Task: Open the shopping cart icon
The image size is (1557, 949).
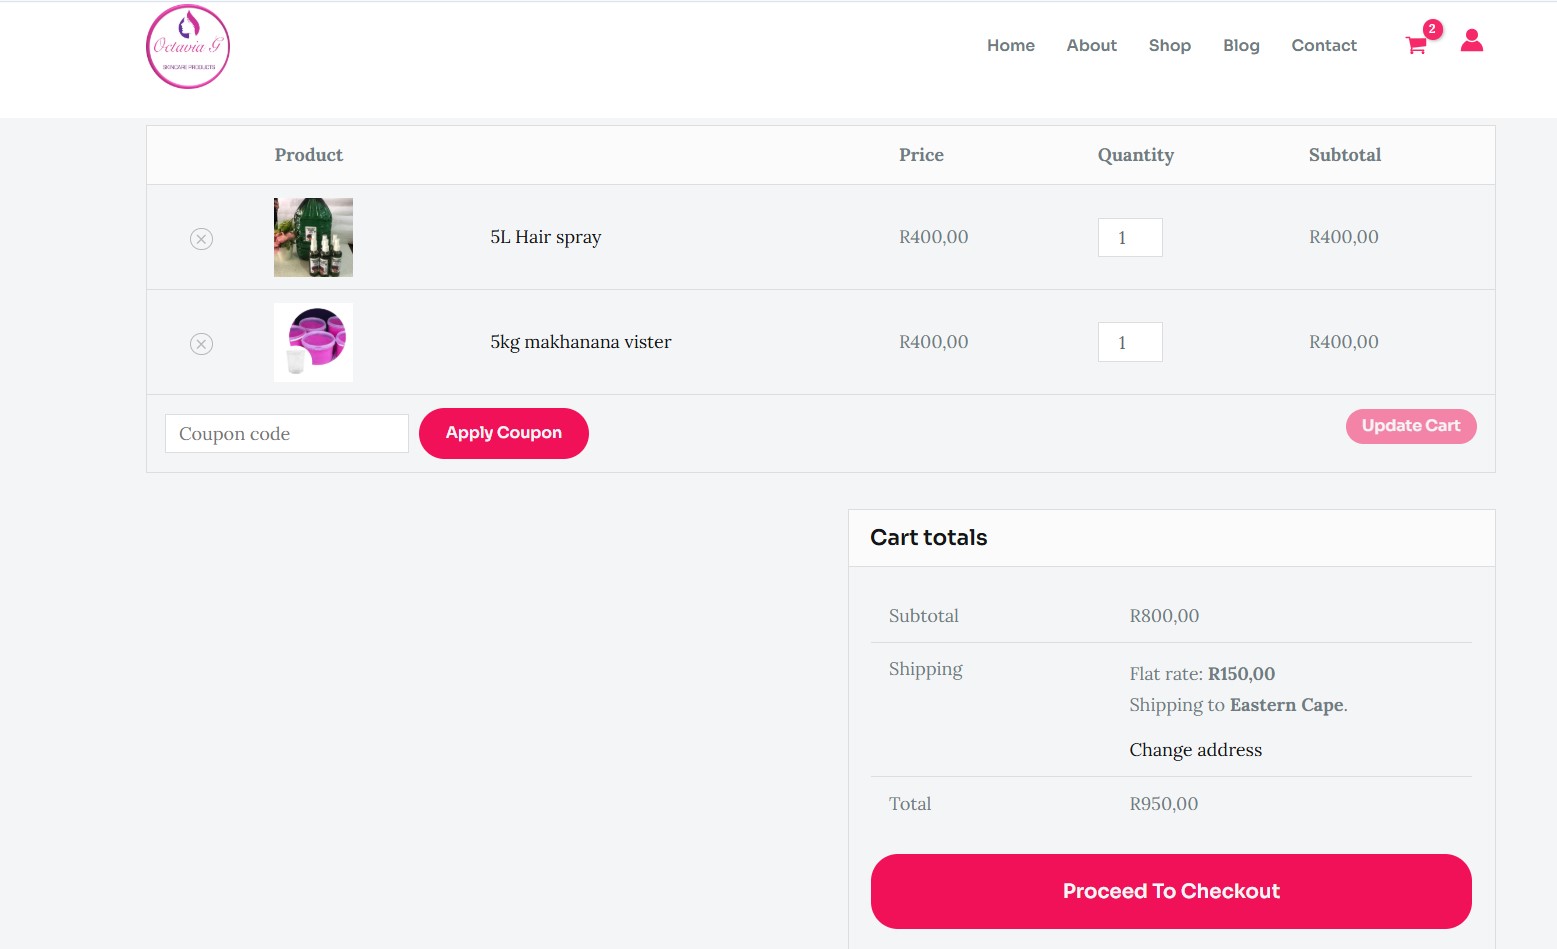Action: click(1415, 45)
